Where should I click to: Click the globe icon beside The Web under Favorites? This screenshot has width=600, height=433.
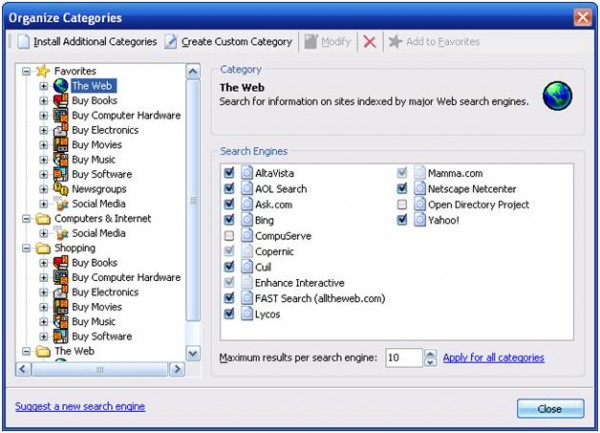[x=60, y=86]
